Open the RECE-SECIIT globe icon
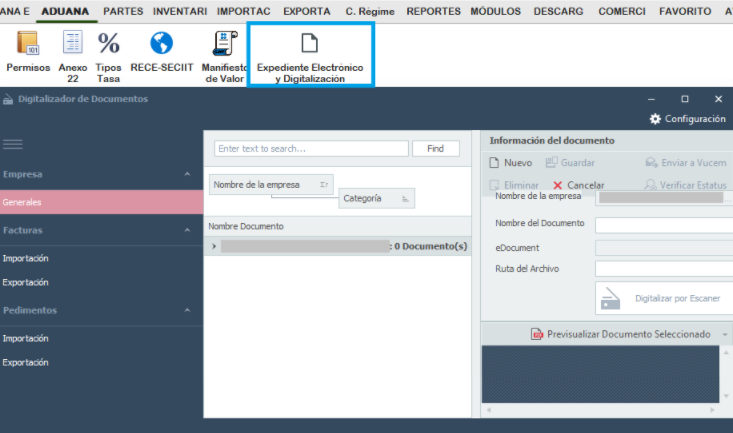Image resolution: width=733 pixels, height=433 pixels. tap(161, 51)
